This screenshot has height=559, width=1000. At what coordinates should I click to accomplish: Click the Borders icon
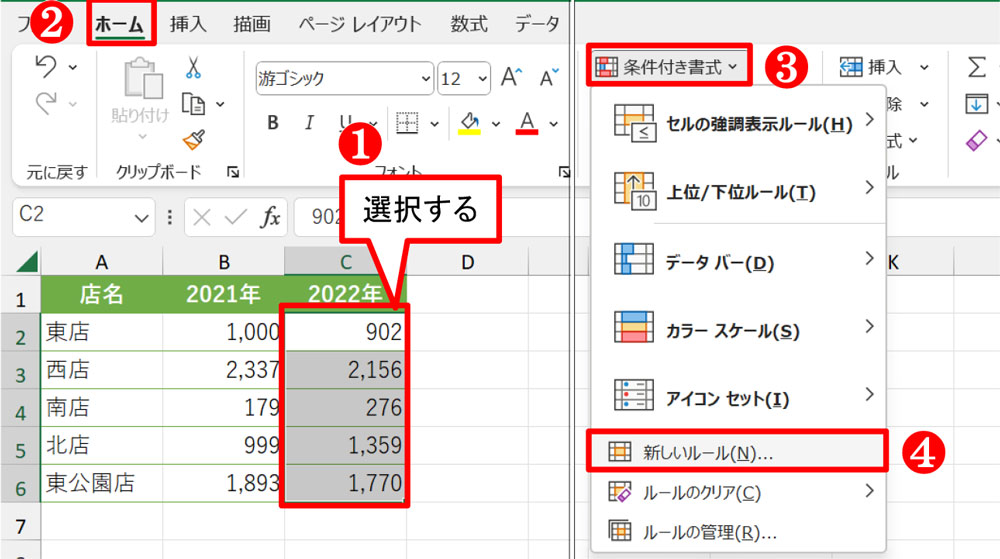(x=407, y=122)
